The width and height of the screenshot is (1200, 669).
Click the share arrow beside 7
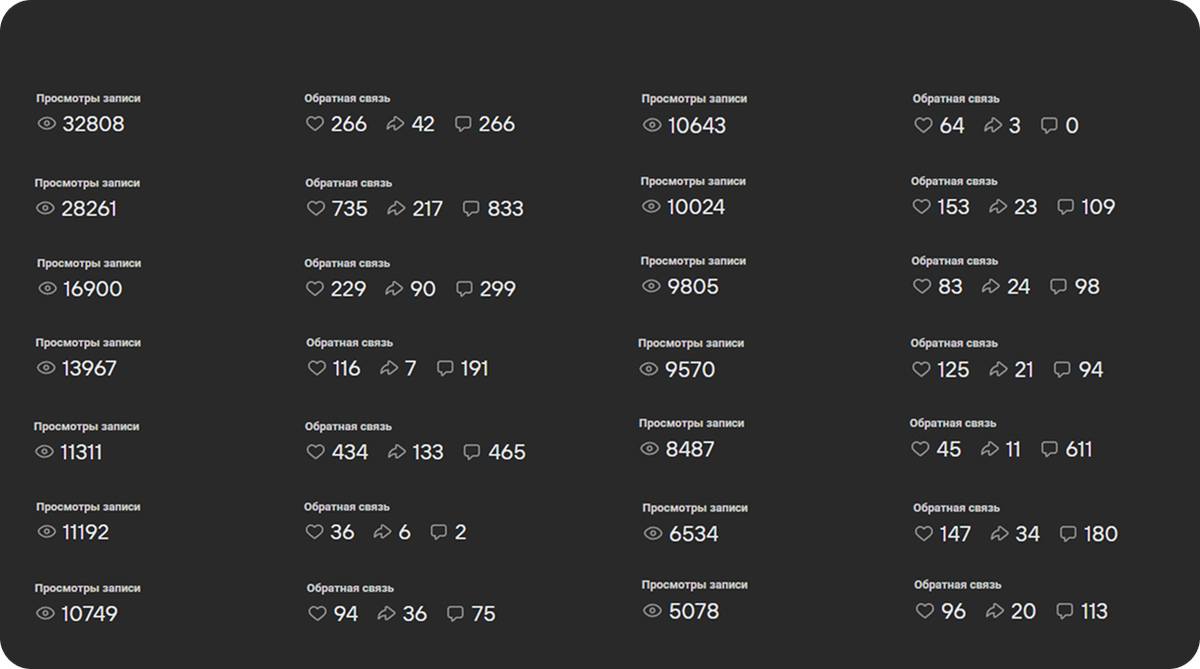(x=389, y=368)
